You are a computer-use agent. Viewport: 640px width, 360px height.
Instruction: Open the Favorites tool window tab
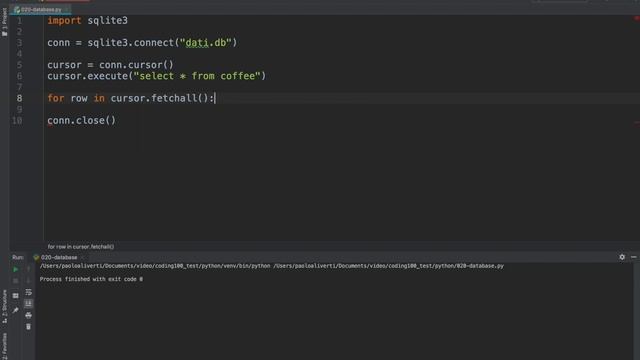pos(4,346)
